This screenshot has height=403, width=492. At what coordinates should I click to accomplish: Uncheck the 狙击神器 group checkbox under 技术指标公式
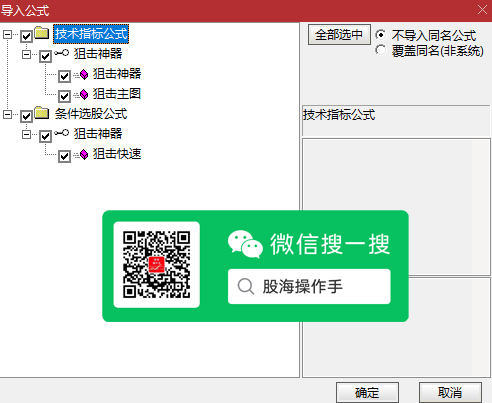coord(45,56)
